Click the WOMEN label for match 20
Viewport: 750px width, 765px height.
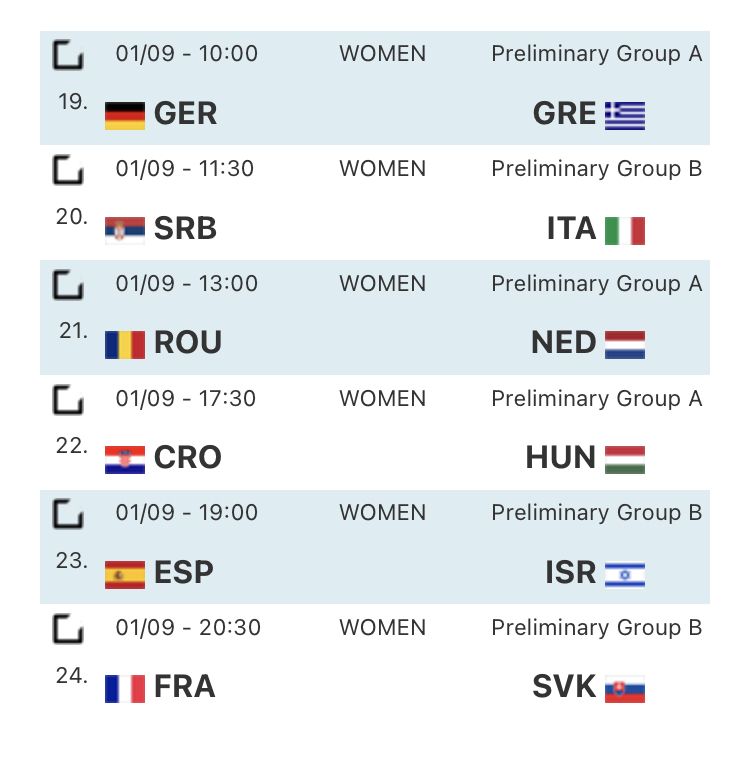tap(382, 168)
